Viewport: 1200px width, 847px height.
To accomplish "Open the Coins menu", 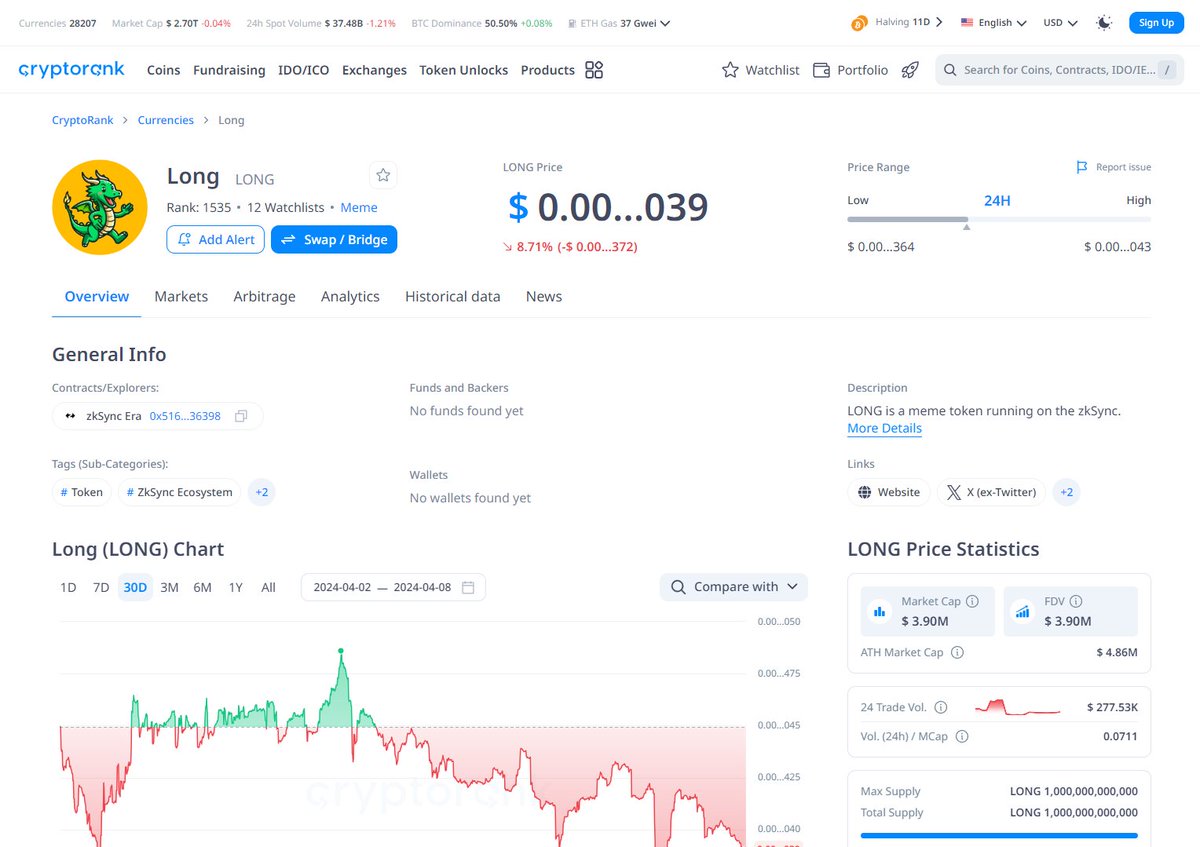I will [x=164, y=70].
